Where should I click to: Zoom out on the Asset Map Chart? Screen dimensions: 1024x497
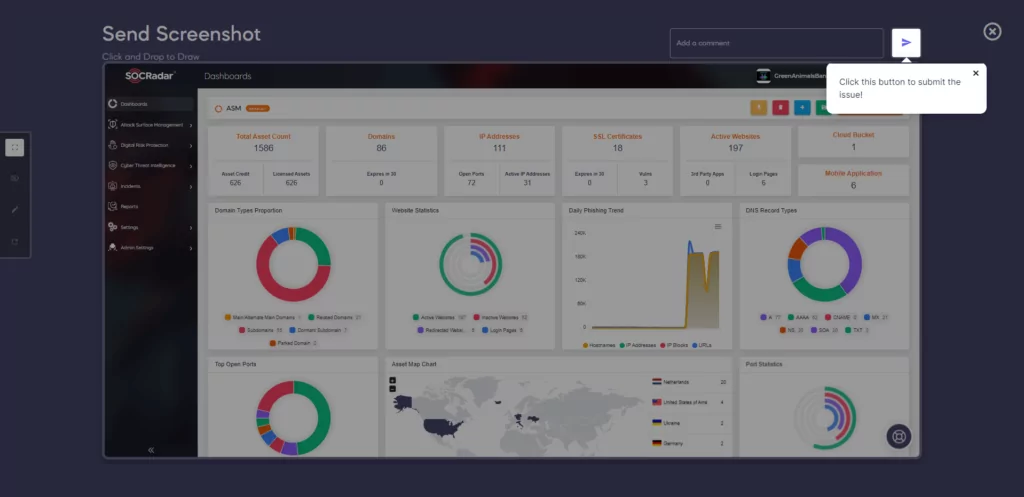click(x=392, y=389)
